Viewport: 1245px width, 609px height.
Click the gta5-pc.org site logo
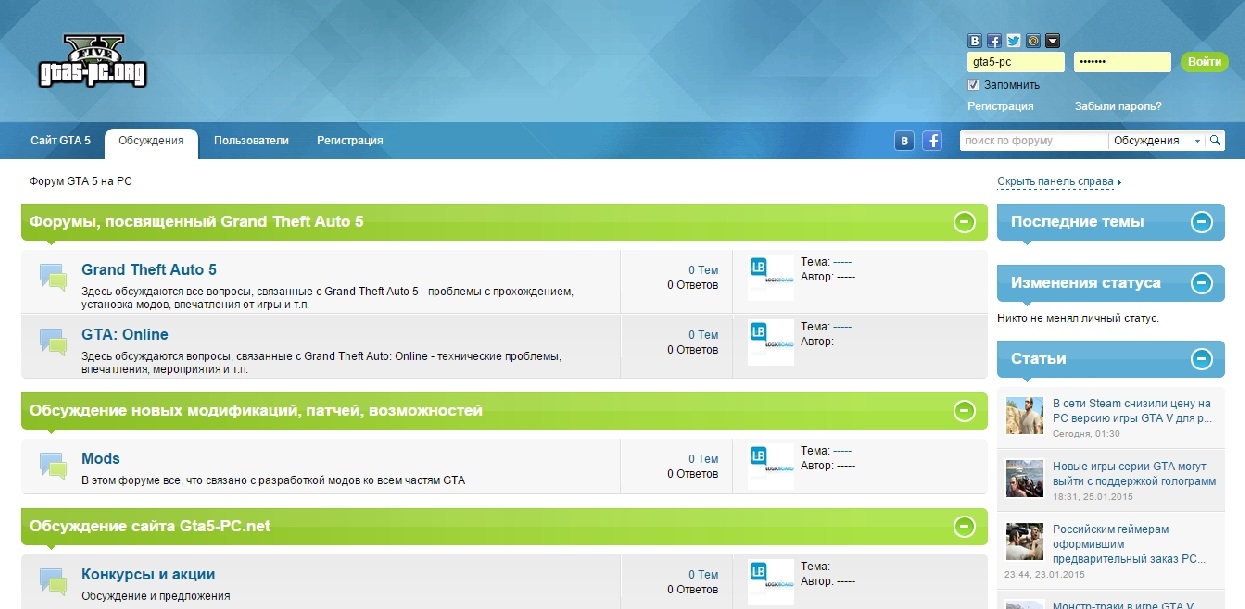(94, 61)
